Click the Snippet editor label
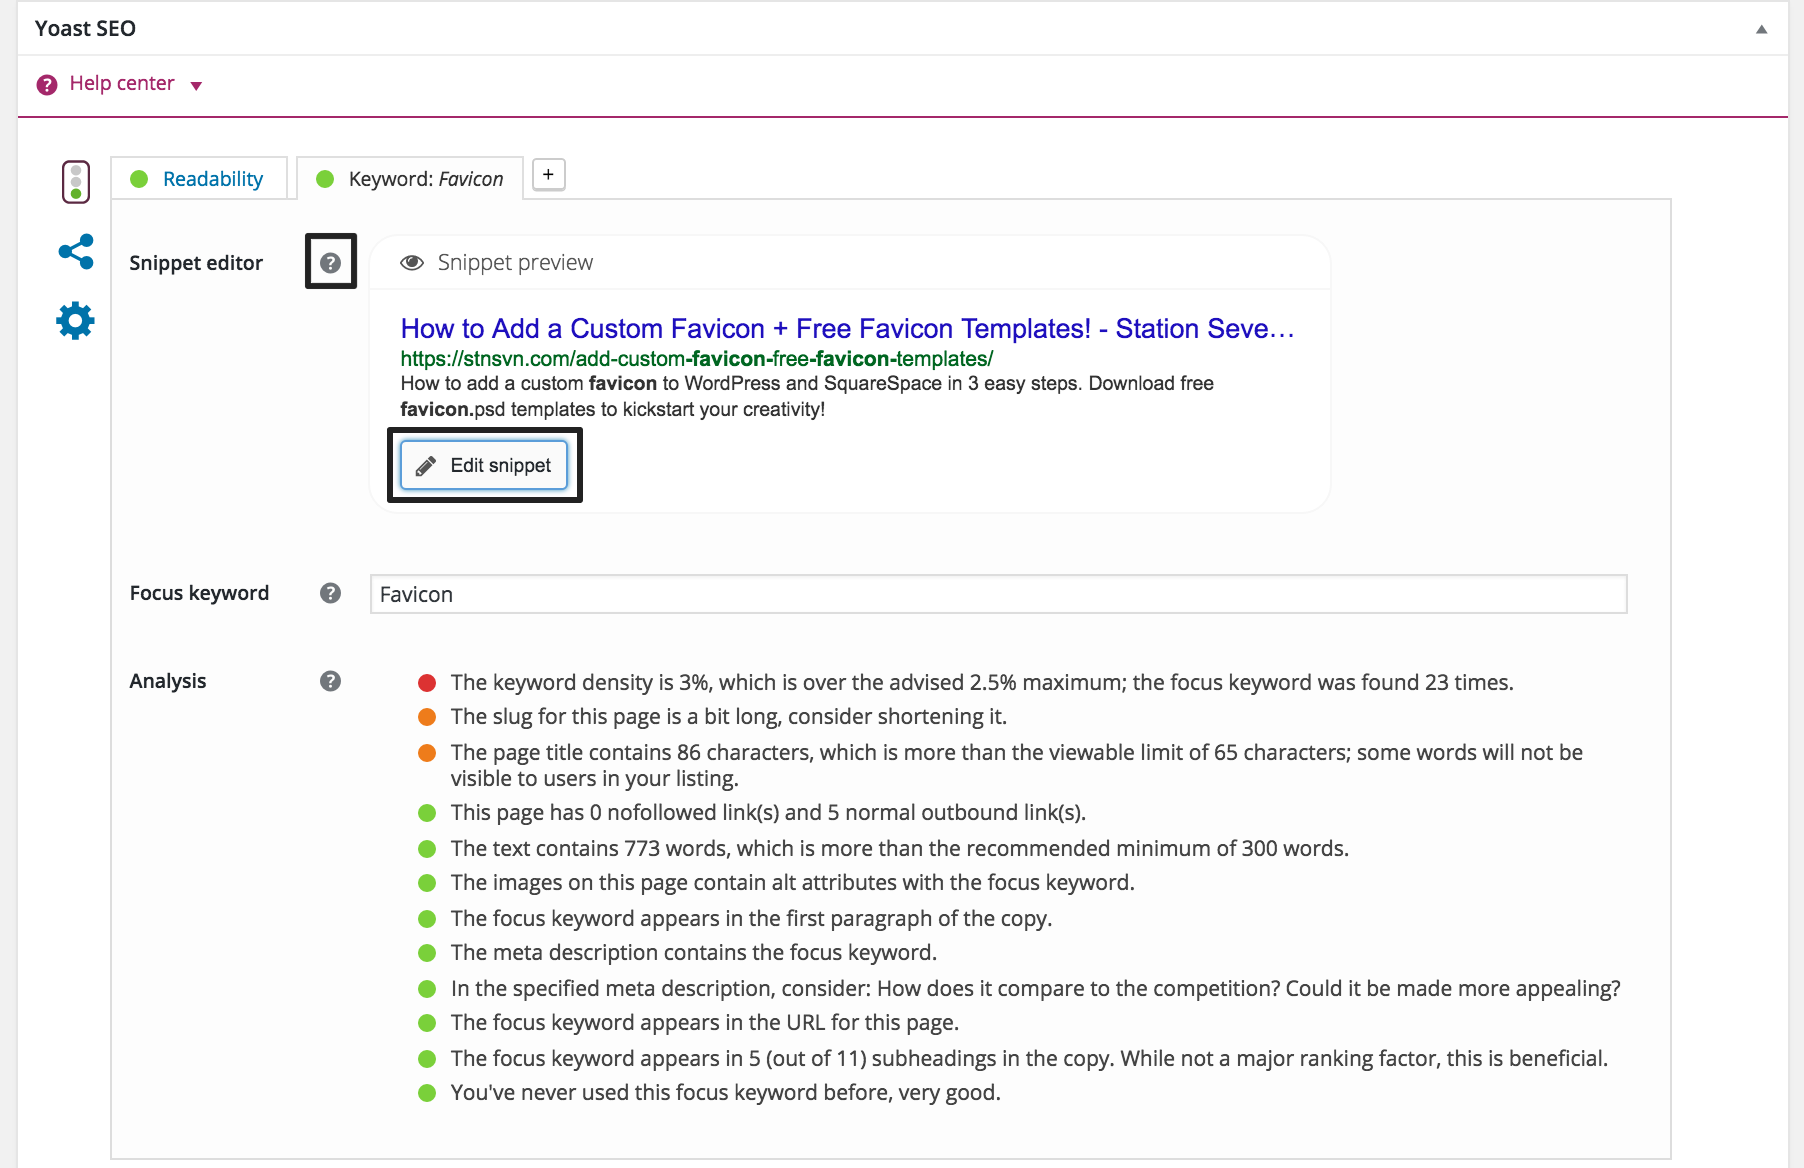Screen dimensions: 1804x1168 tap(196, 262)
